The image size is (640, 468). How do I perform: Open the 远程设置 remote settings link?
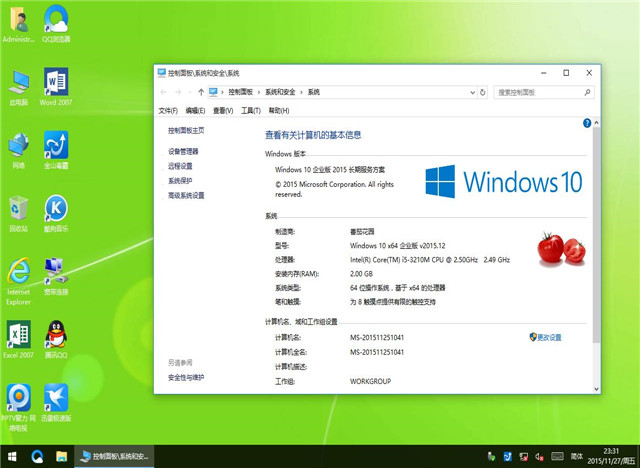pyautogui.click(x=180, y=166)
